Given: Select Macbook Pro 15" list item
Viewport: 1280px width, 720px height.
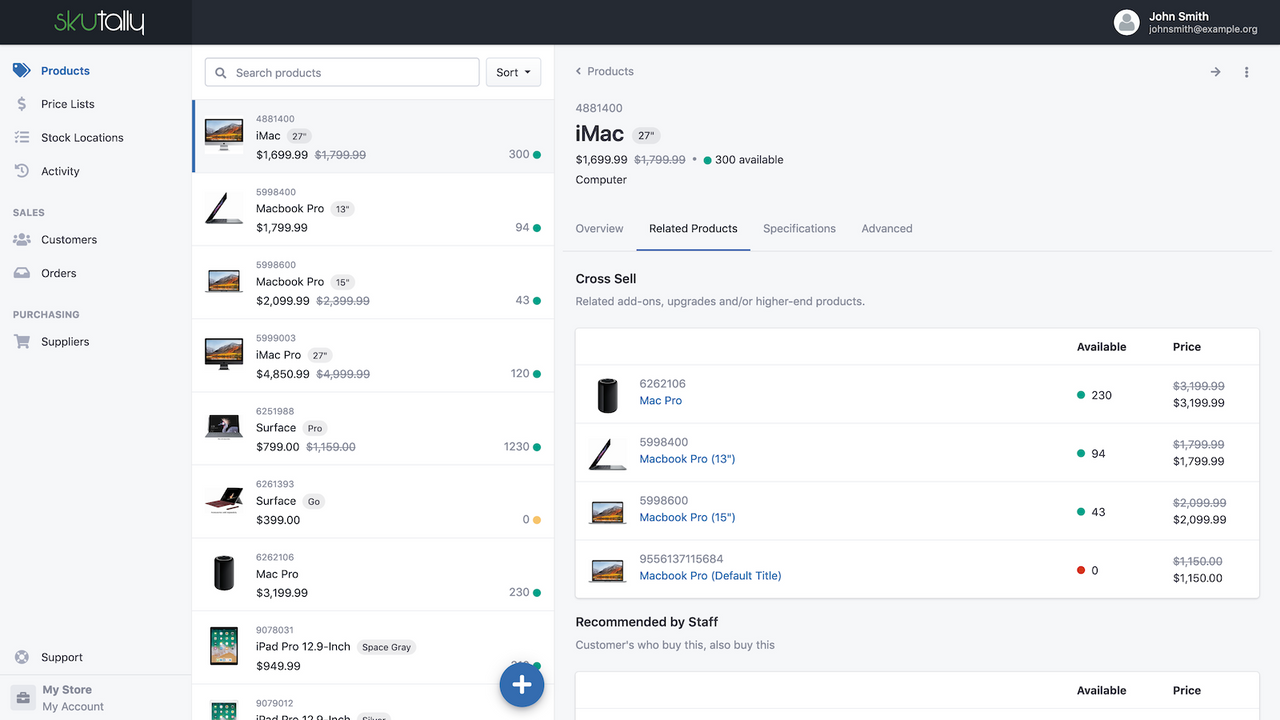Looking at the screenshot, I should 373,282.
